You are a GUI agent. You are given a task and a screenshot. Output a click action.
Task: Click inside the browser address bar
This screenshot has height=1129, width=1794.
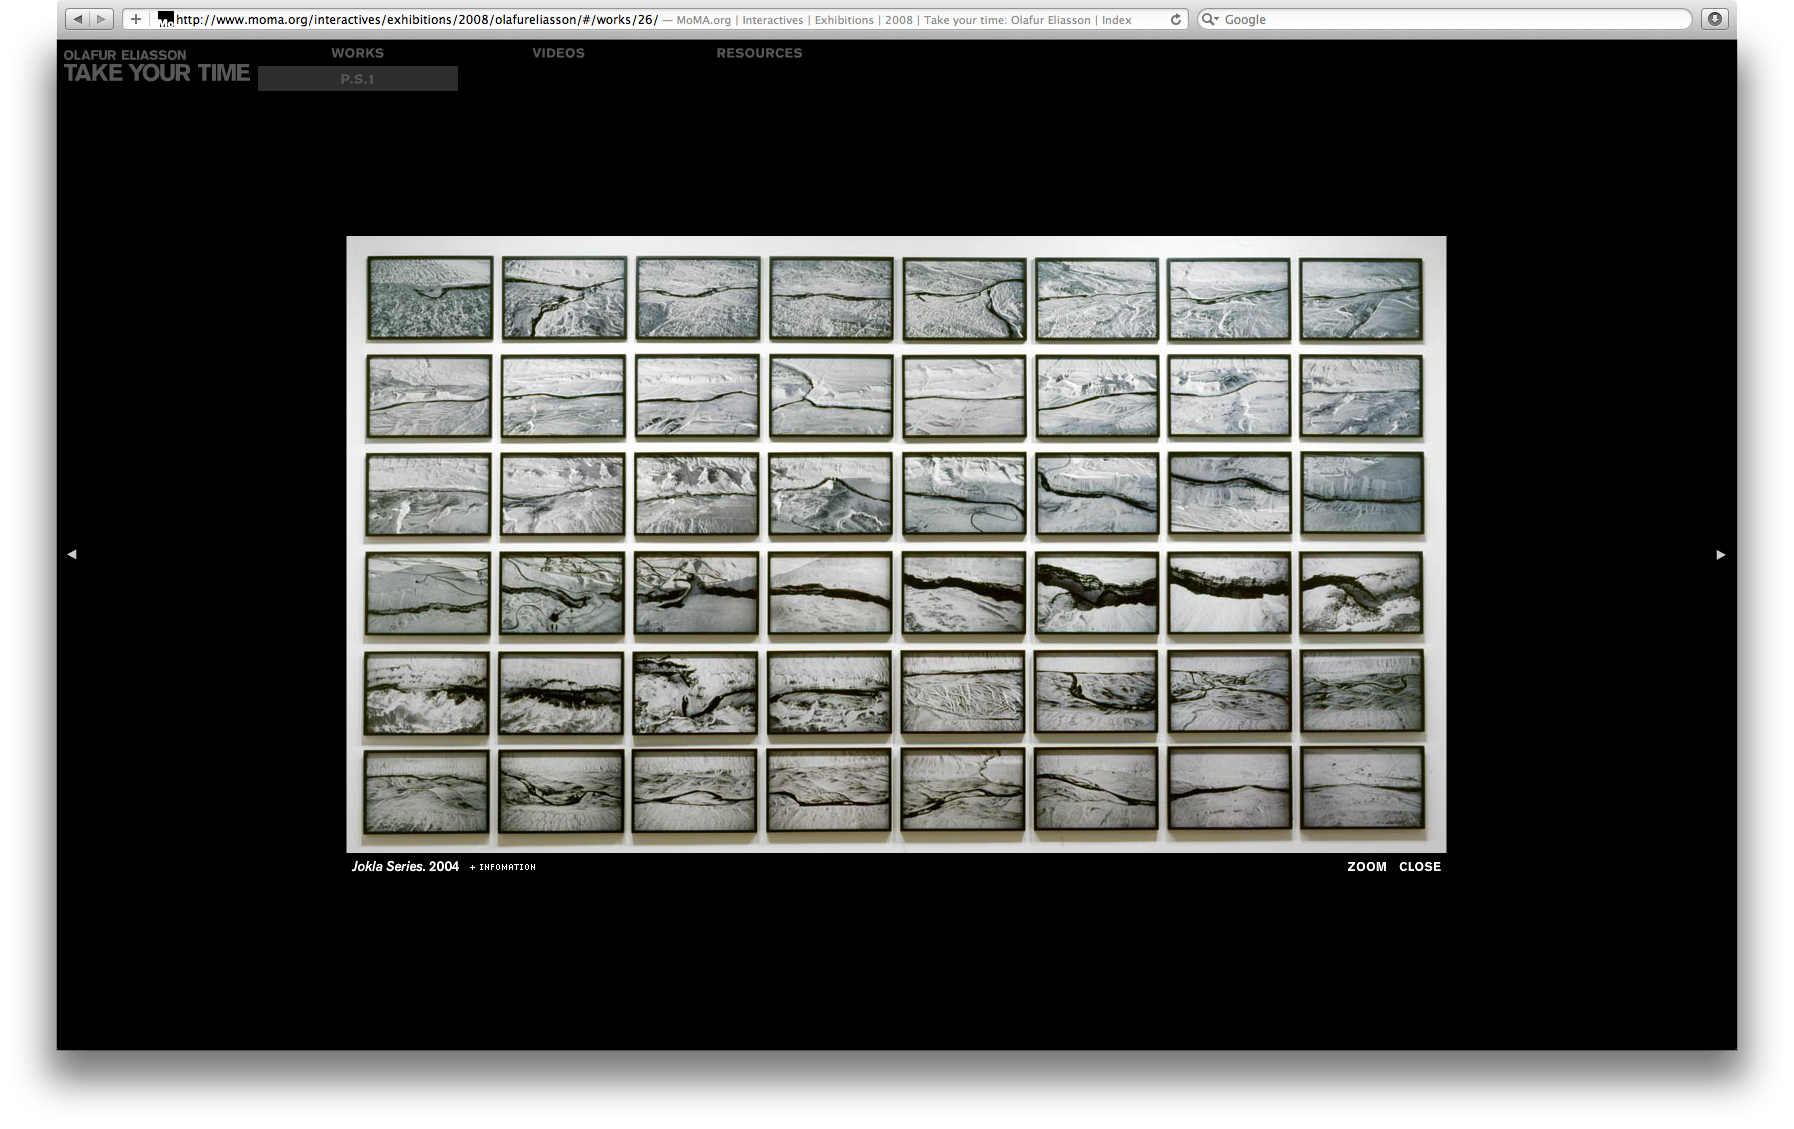point(600,18)
